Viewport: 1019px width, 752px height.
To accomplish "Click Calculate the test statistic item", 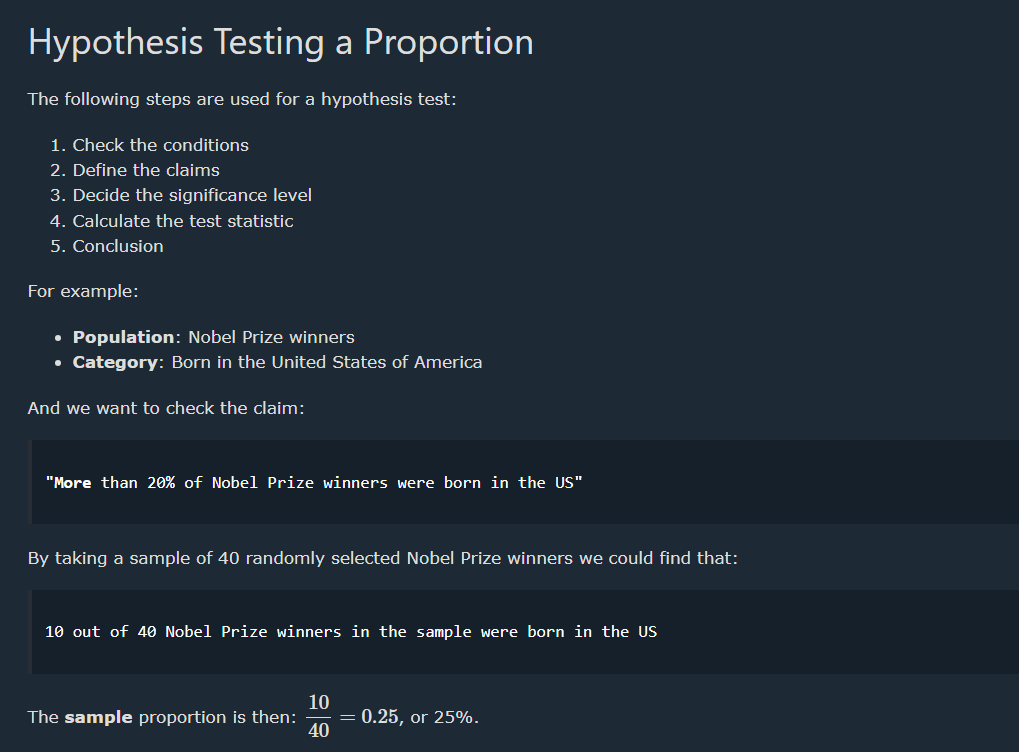I will pyautogui.click(x=183, y=221).
